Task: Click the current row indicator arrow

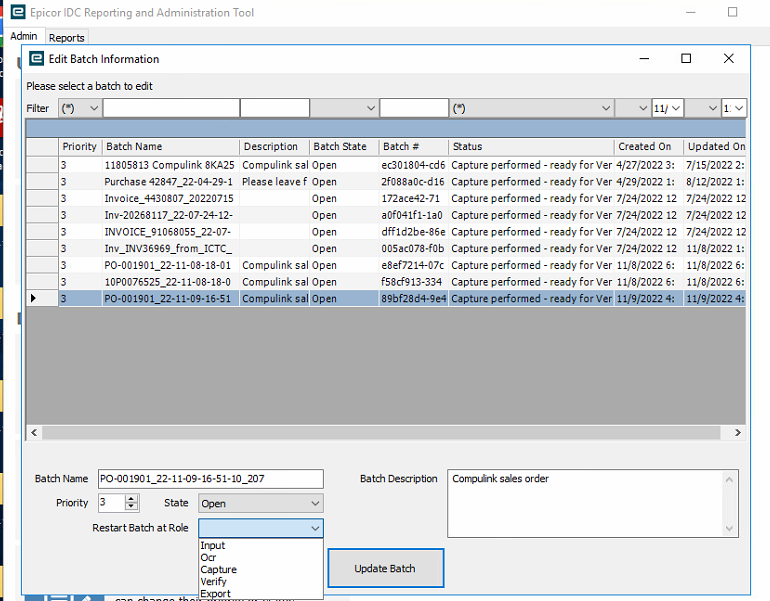Action: (x=33, y=298)
